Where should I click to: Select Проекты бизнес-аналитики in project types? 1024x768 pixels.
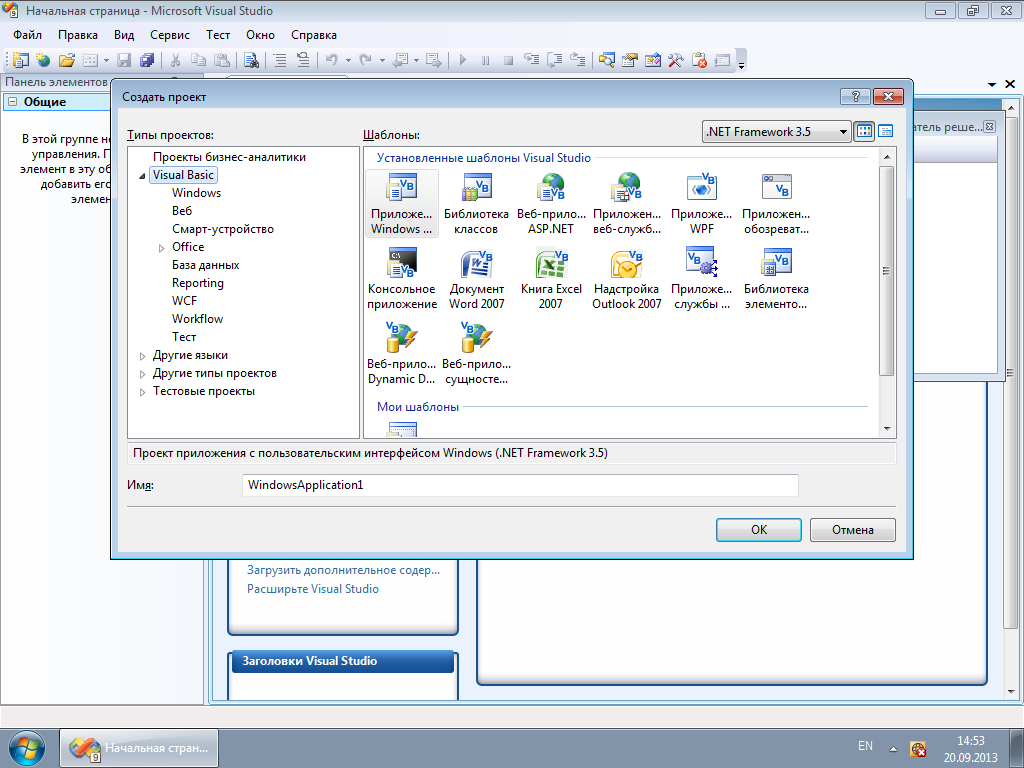(229, 157)
